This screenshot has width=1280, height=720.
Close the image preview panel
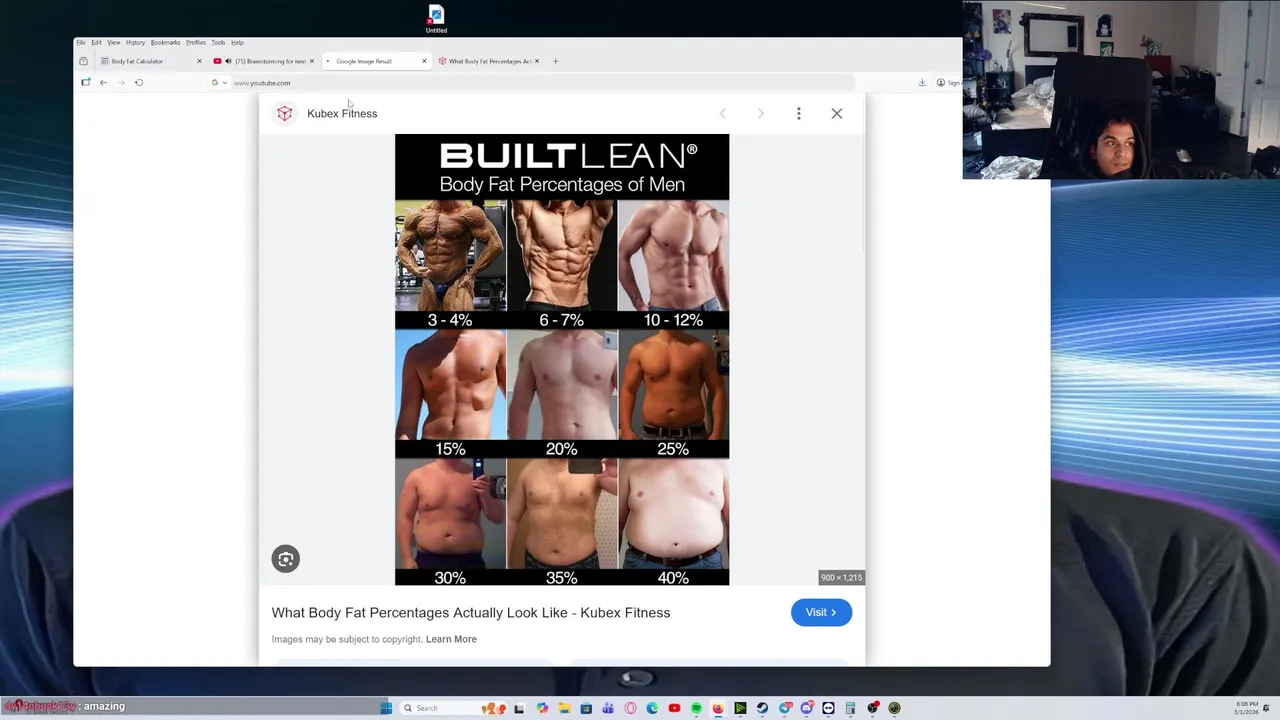pyautogui.click(x=837, y=113)
